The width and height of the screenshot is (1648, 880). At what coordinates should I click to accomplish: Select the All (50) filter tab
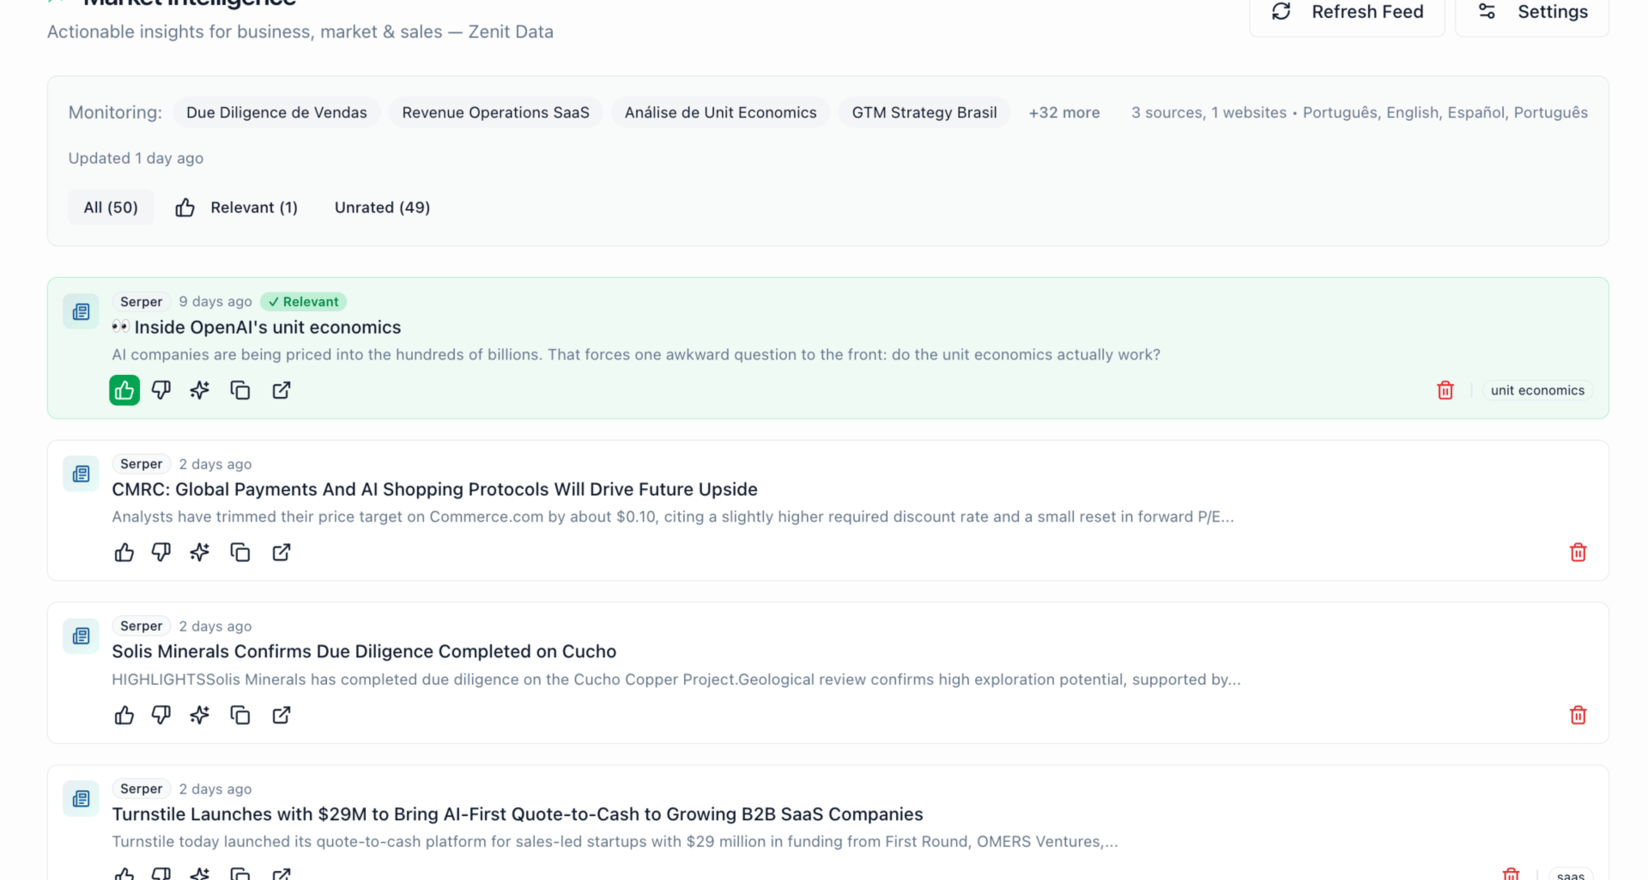point(110,207)
